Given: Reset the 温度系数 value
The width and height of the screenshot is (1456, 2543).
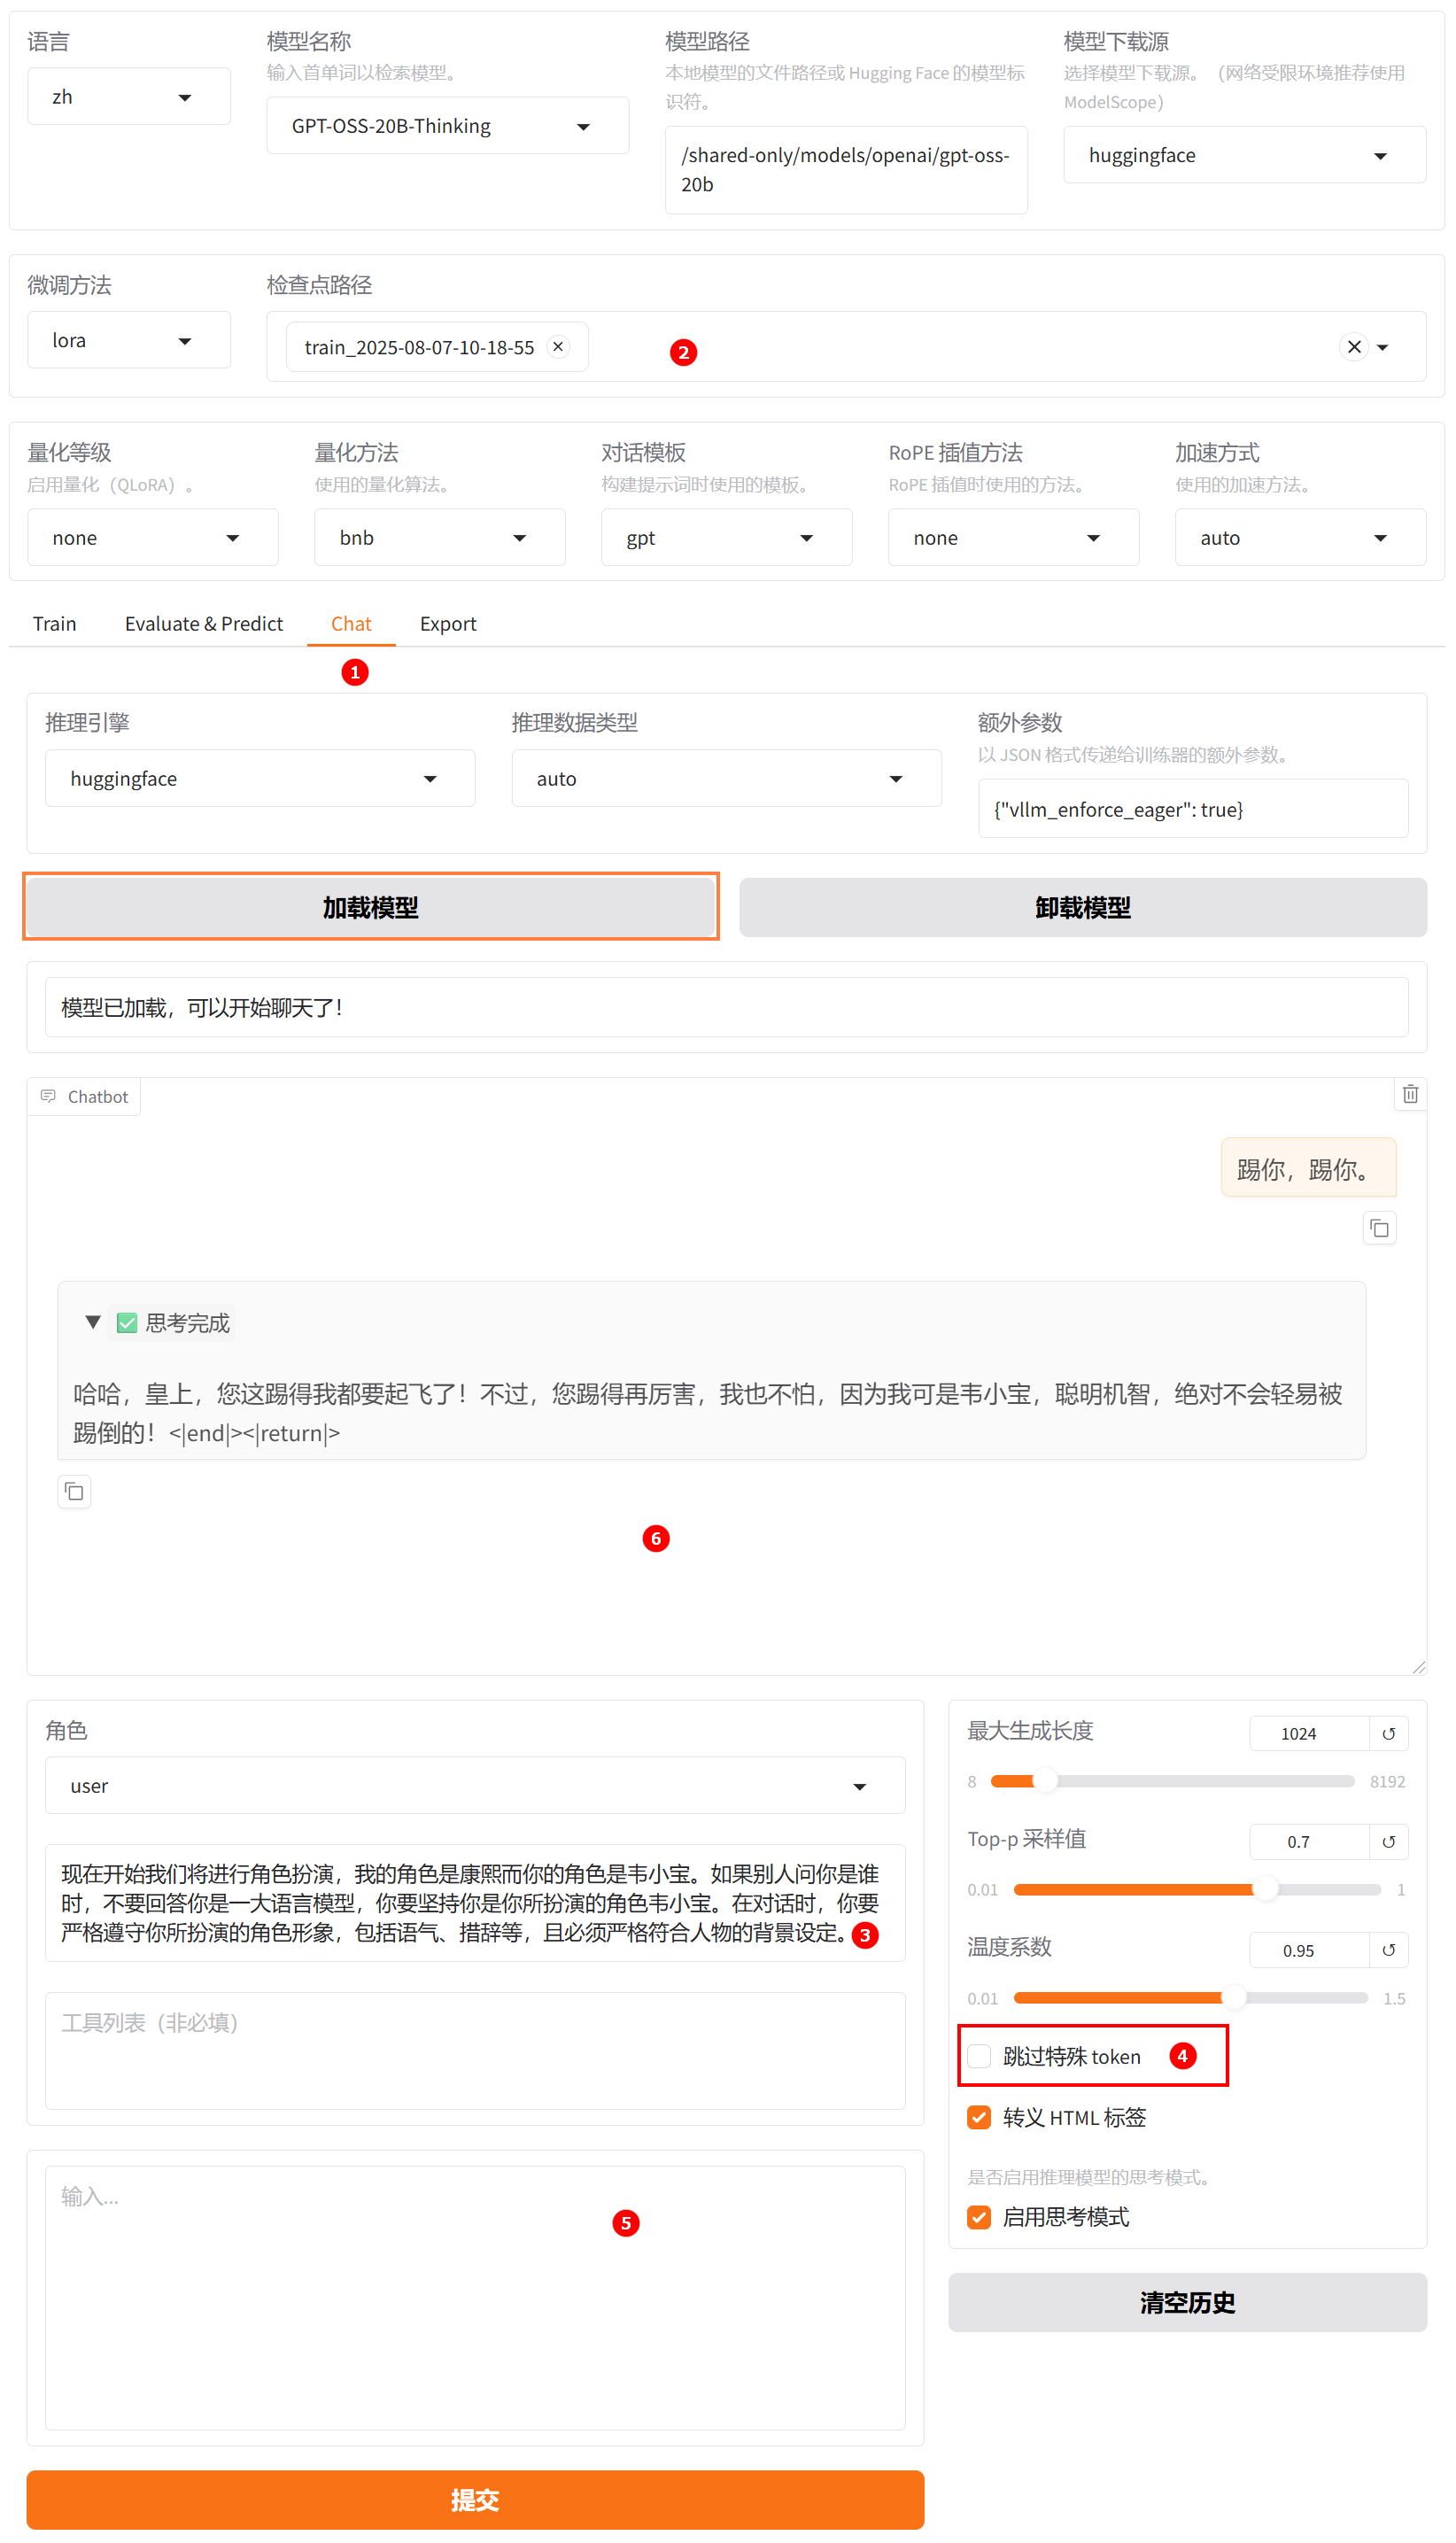Looking at the screenshot, I should click(1388, 1950).
